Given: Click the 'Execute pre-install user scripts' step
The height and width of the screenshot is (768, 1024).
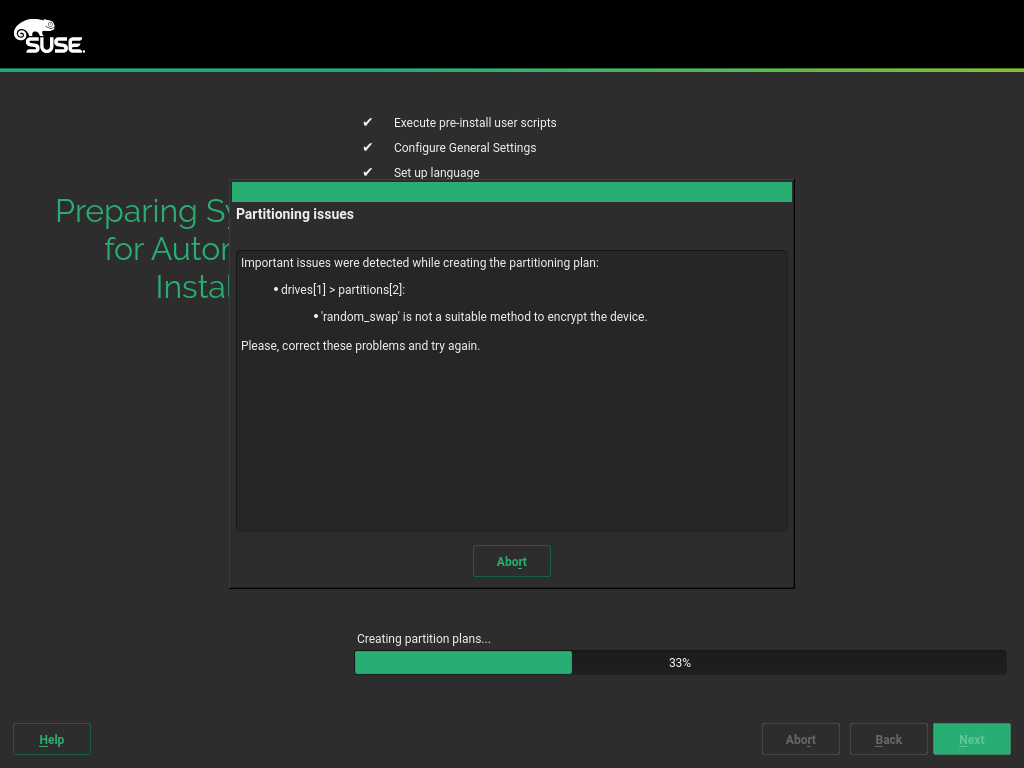Looking at the screenshot, I should point(475,123).
